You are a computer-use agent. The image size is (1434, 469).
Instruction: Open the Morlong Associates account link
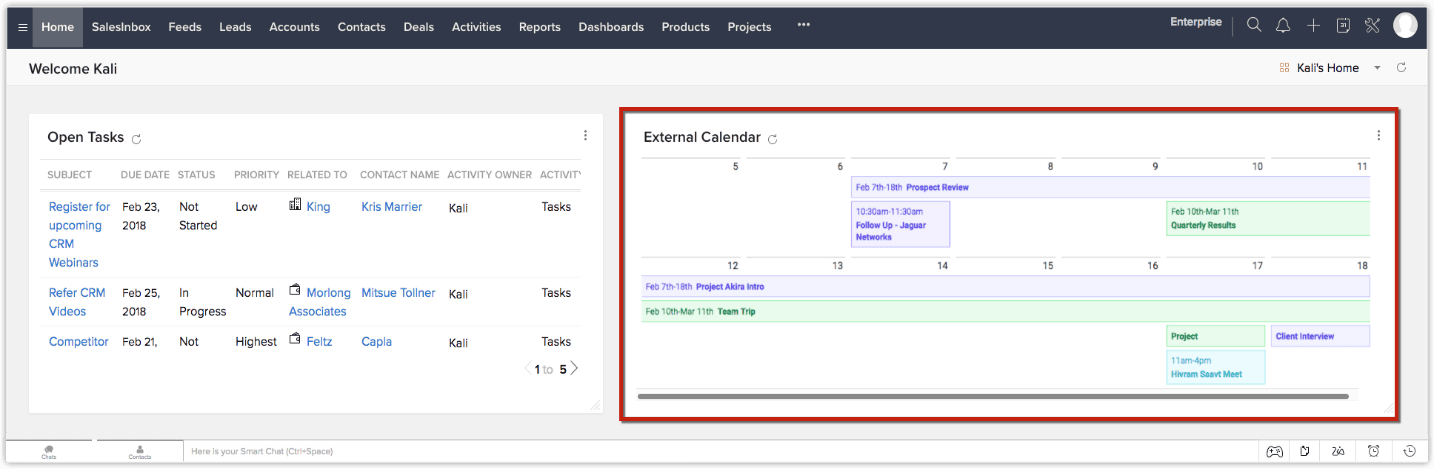320,302
